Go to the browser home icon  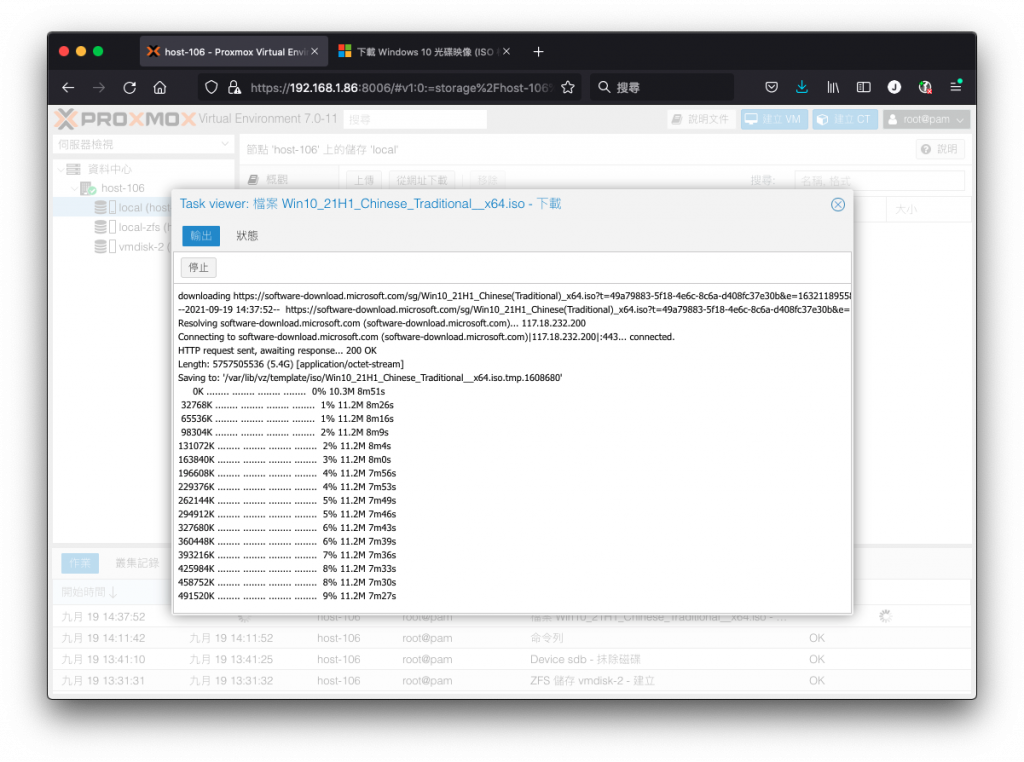coord(160,87)
